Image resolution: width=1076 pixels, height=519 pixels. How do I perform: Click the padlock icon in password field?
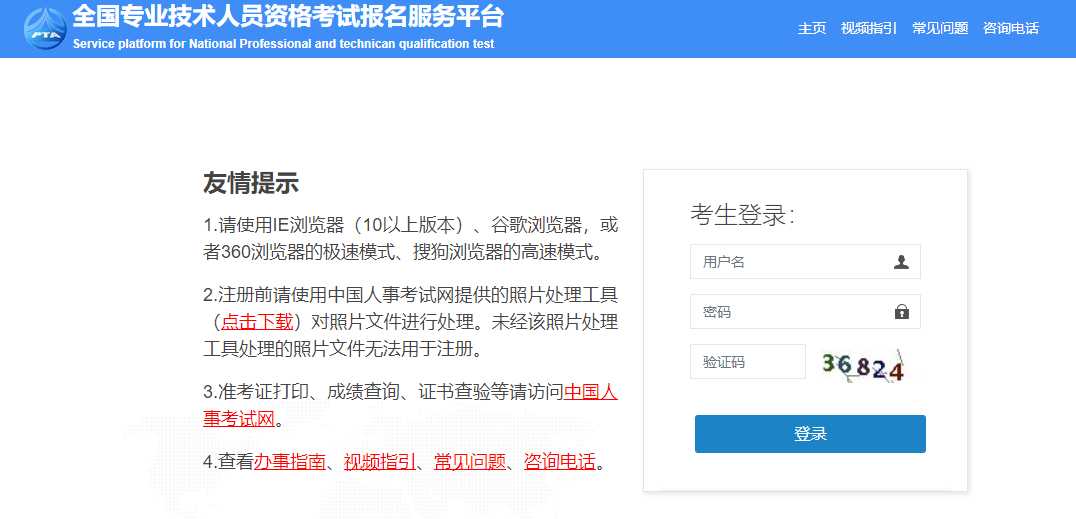tap(901, 312)
